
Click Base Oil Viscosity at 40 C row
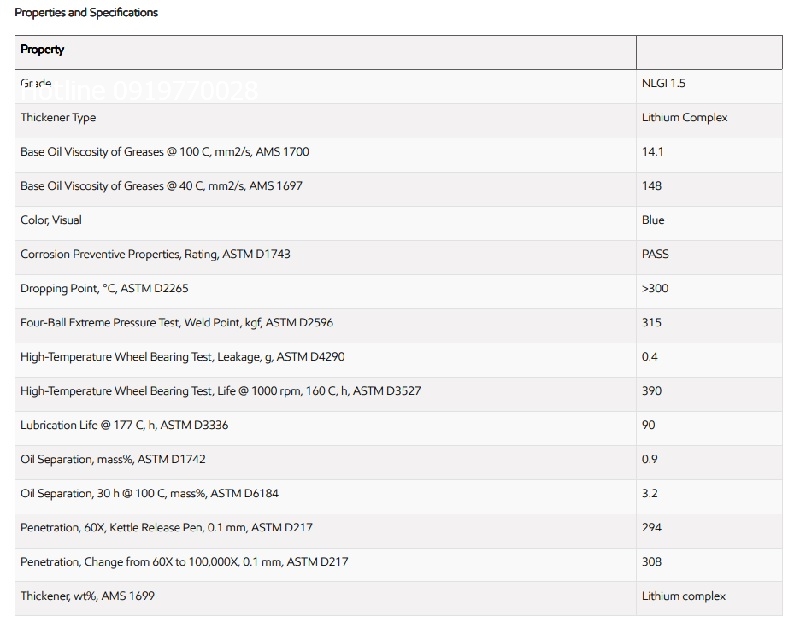click(161, 186)
